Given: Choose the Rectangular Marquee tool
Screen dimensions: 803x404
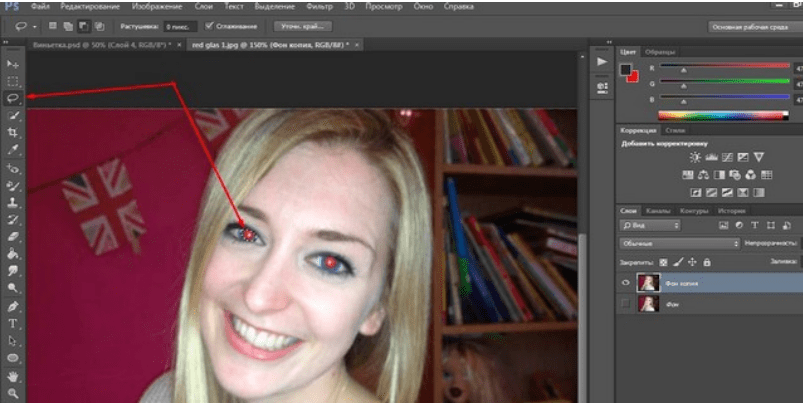Looking at the screenshot, I should point(13,81).
